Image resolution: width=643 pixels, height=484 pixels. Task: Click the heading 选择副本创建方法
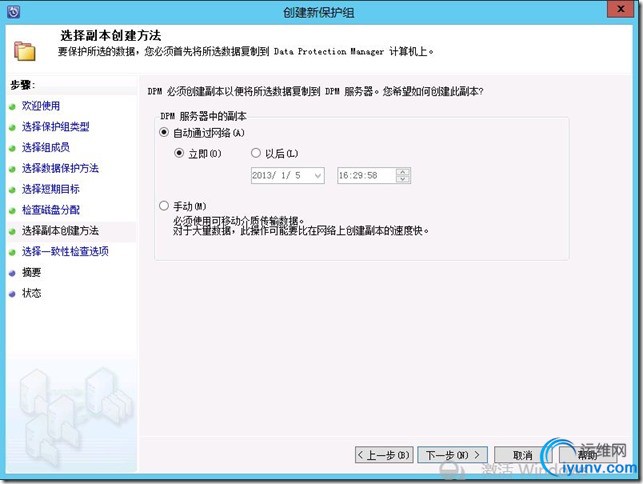point(111,36)
